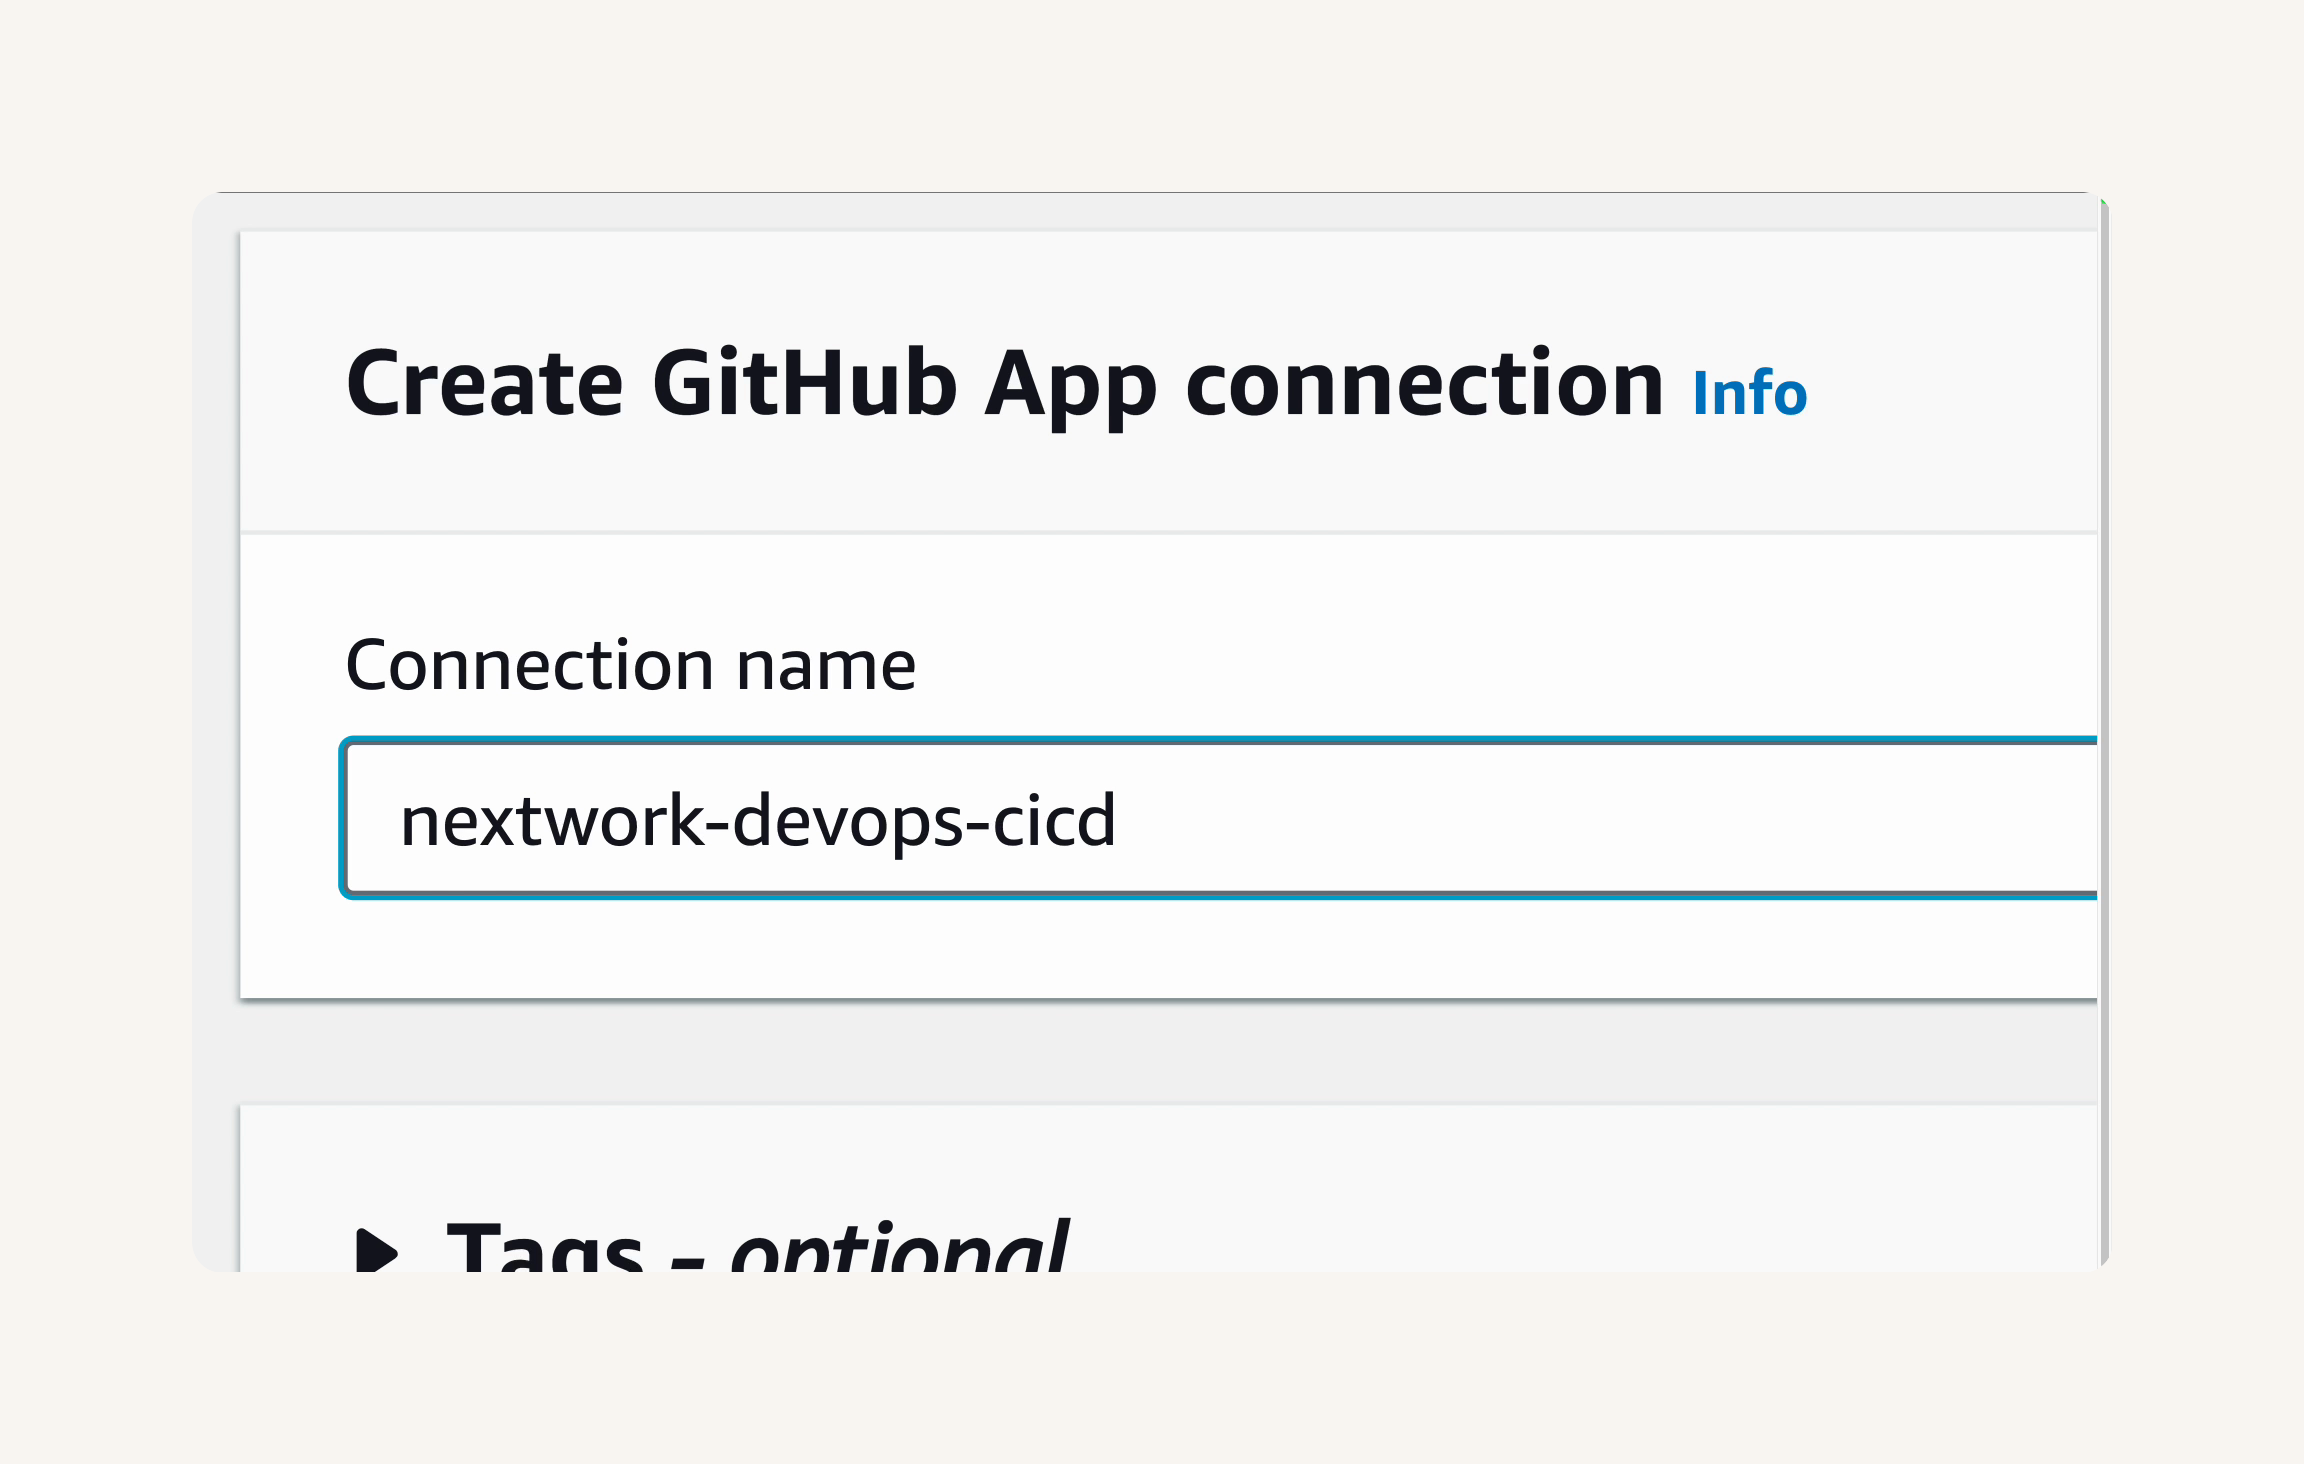Expand the Tags optional section
The image size is (2304, 1464).
377,1250
